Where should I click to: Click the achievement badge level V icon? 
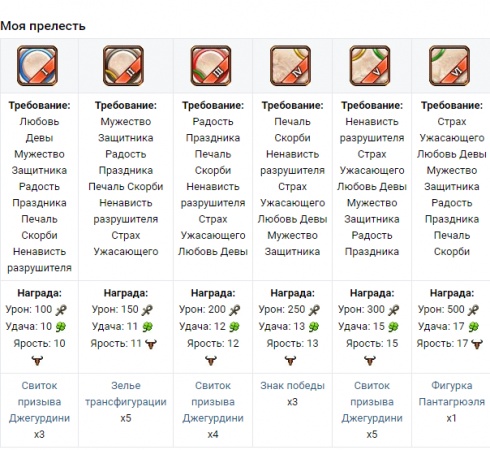point(370,66)
